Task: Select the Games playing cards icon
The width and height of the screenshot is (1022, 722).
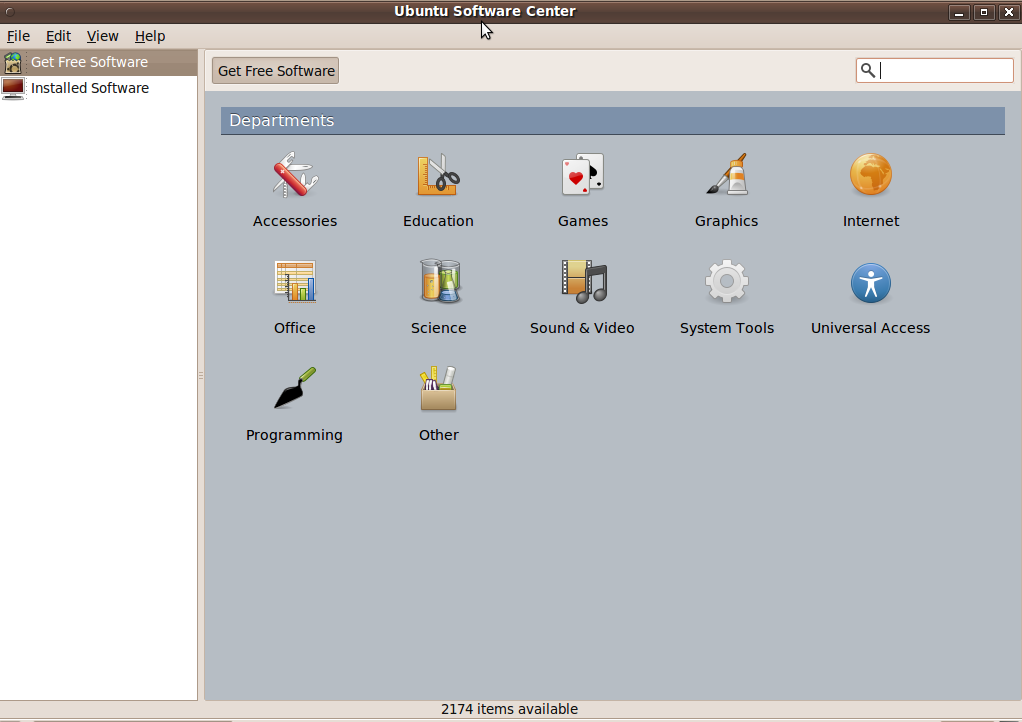Action: tap(582, 175)
